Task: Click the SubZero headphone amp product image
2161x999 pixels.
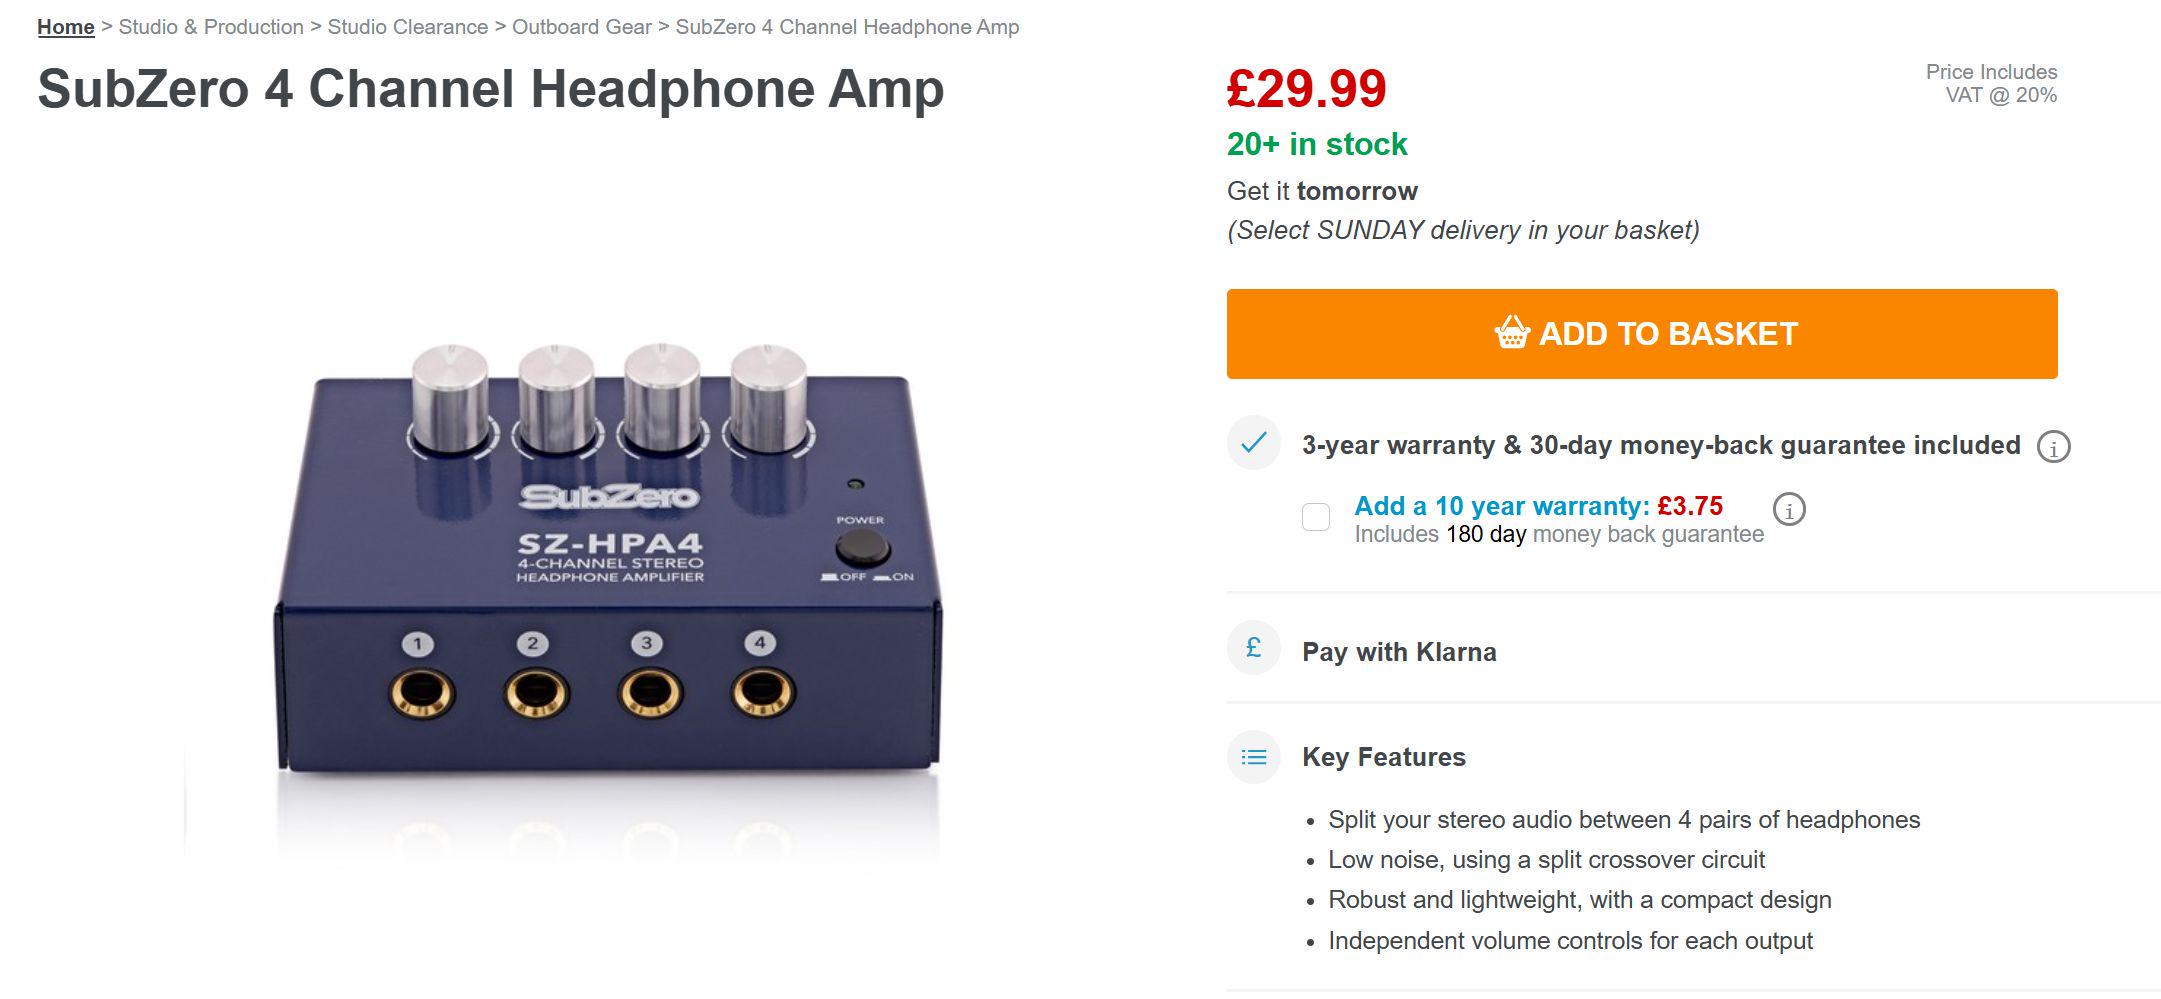Action: point(608,570)
